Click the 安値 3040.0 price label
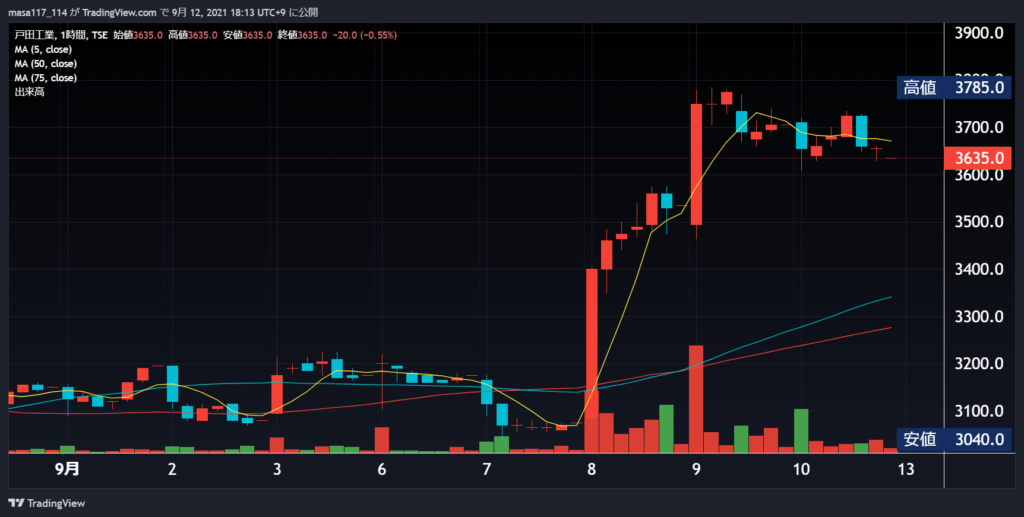 click(x=953, y=439)
